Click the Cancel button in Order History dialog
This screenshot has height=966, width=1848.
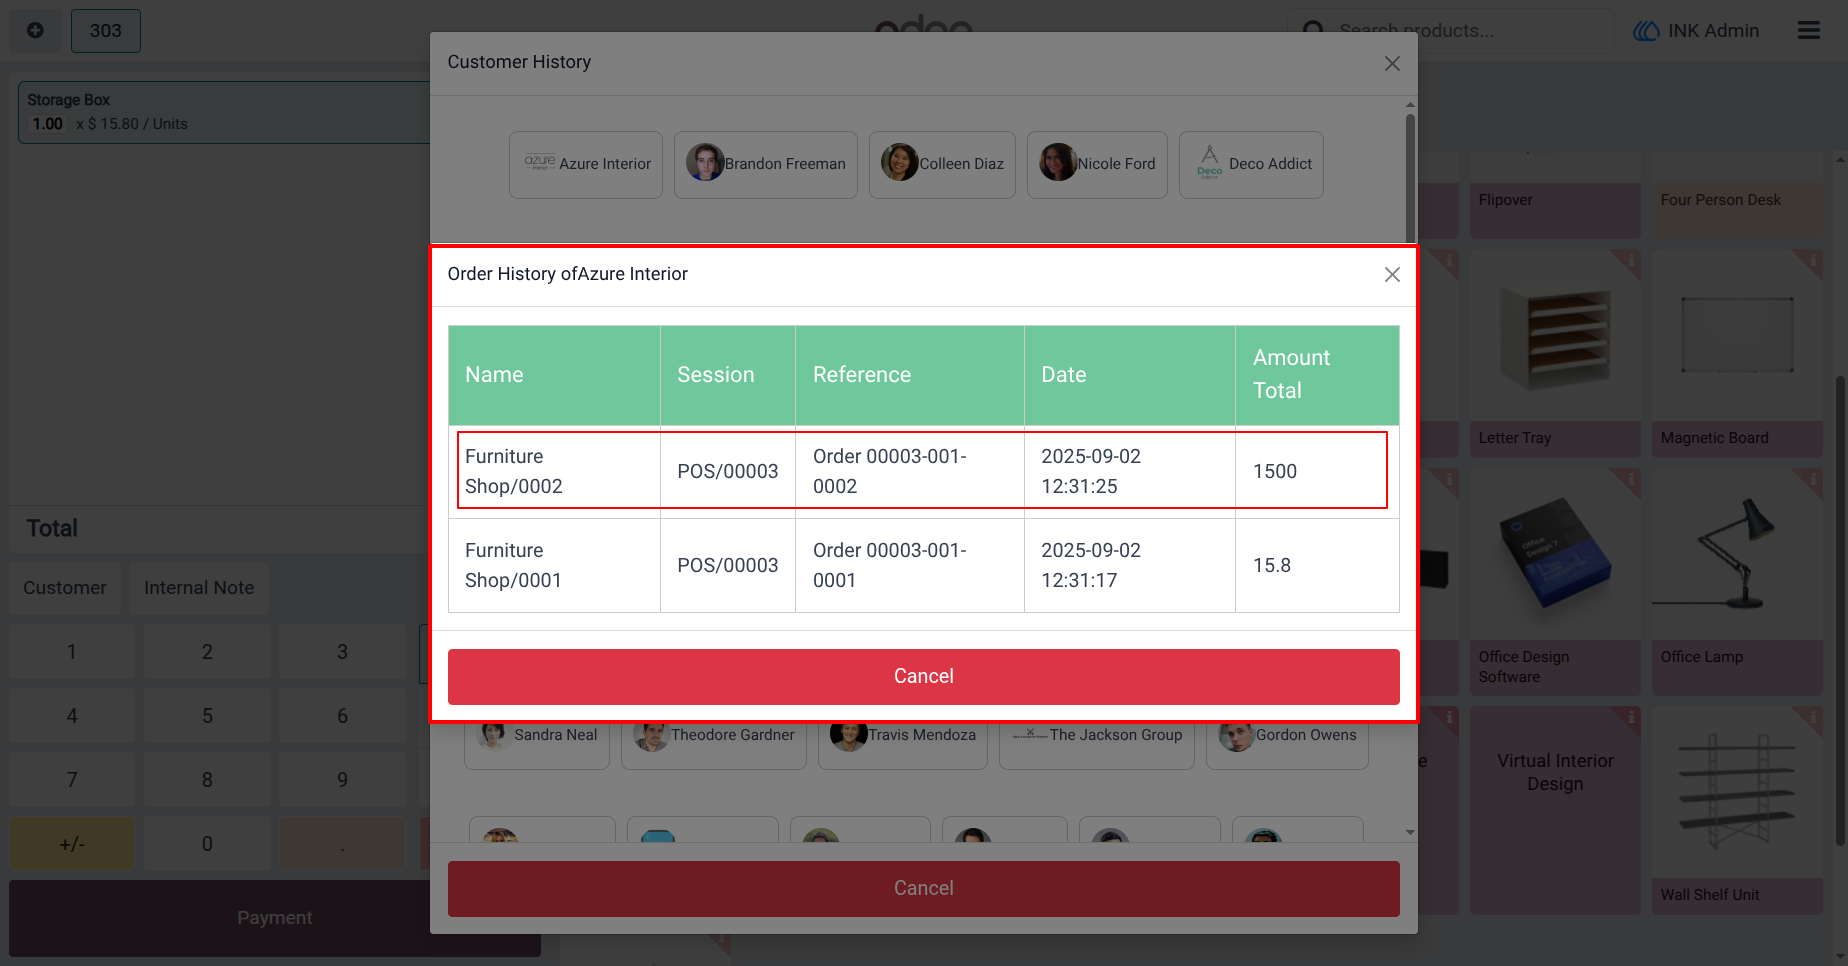click(x=923, y=677)
